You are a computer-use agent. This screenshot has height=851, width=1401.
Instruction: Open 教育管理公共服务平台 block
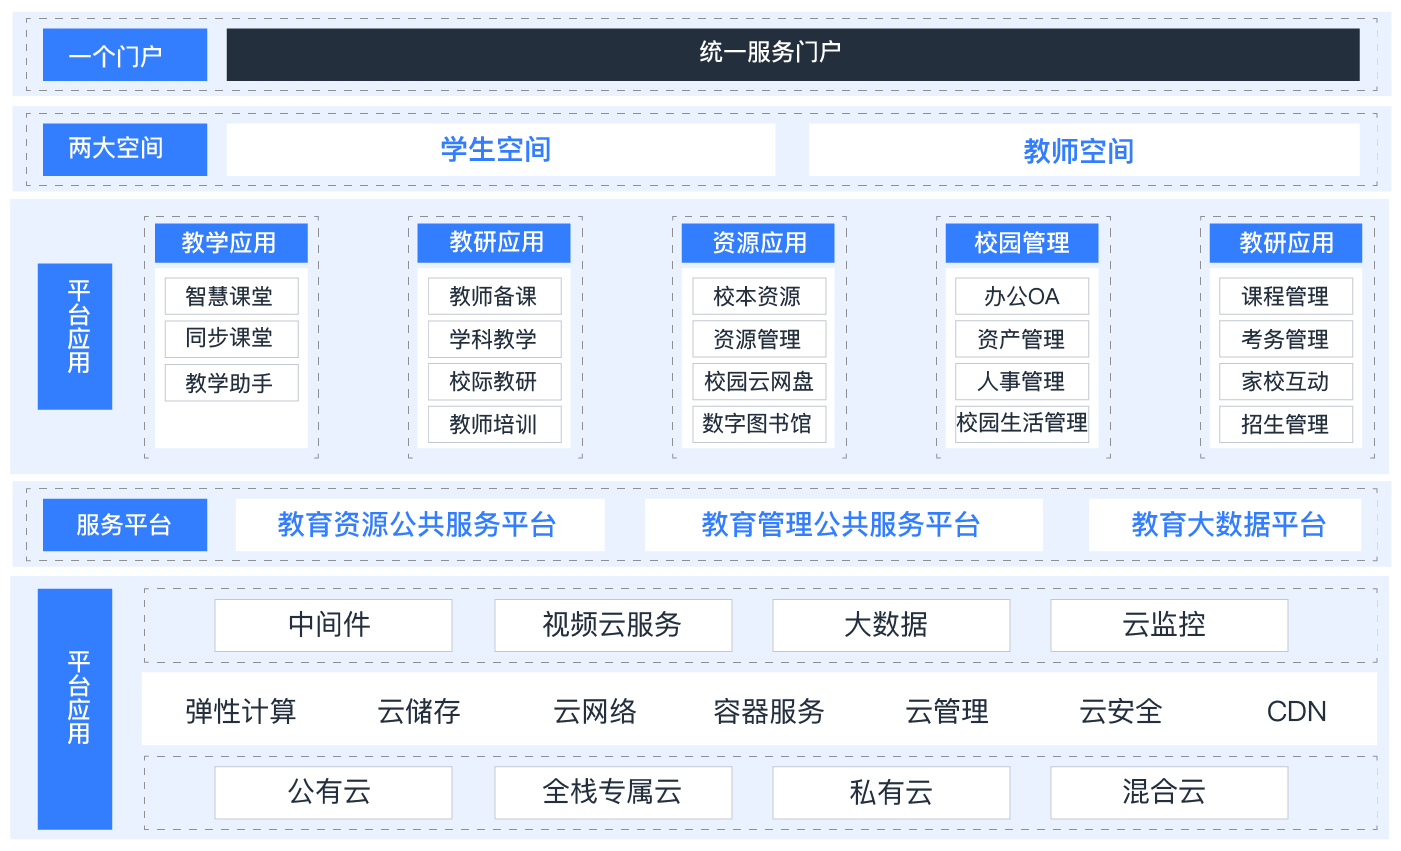pyautogui.click(x=844, y=525)
